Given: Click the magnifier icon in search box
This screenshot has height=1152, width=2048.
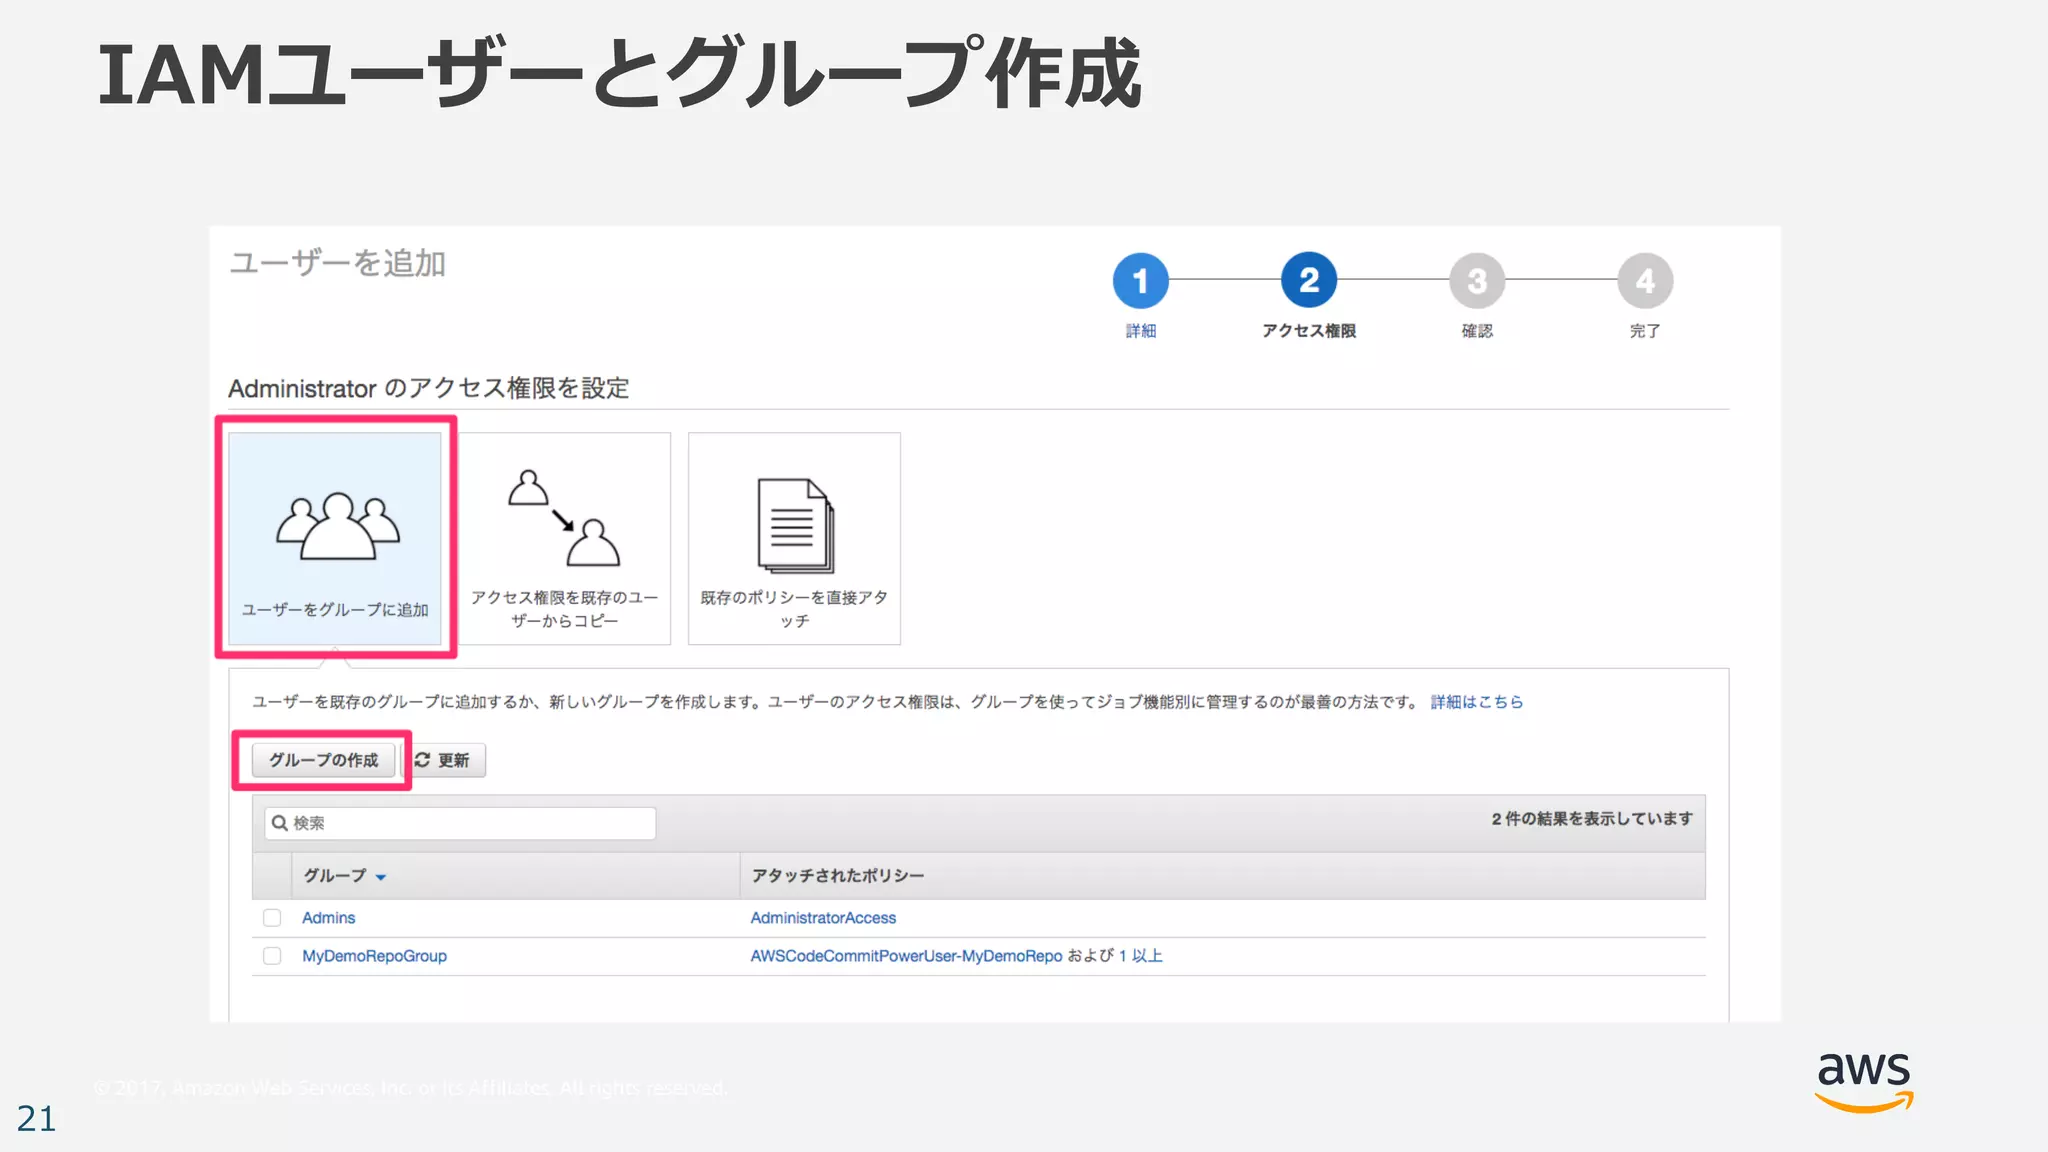Looking at the screenshot, I should (x=280, y=823).
